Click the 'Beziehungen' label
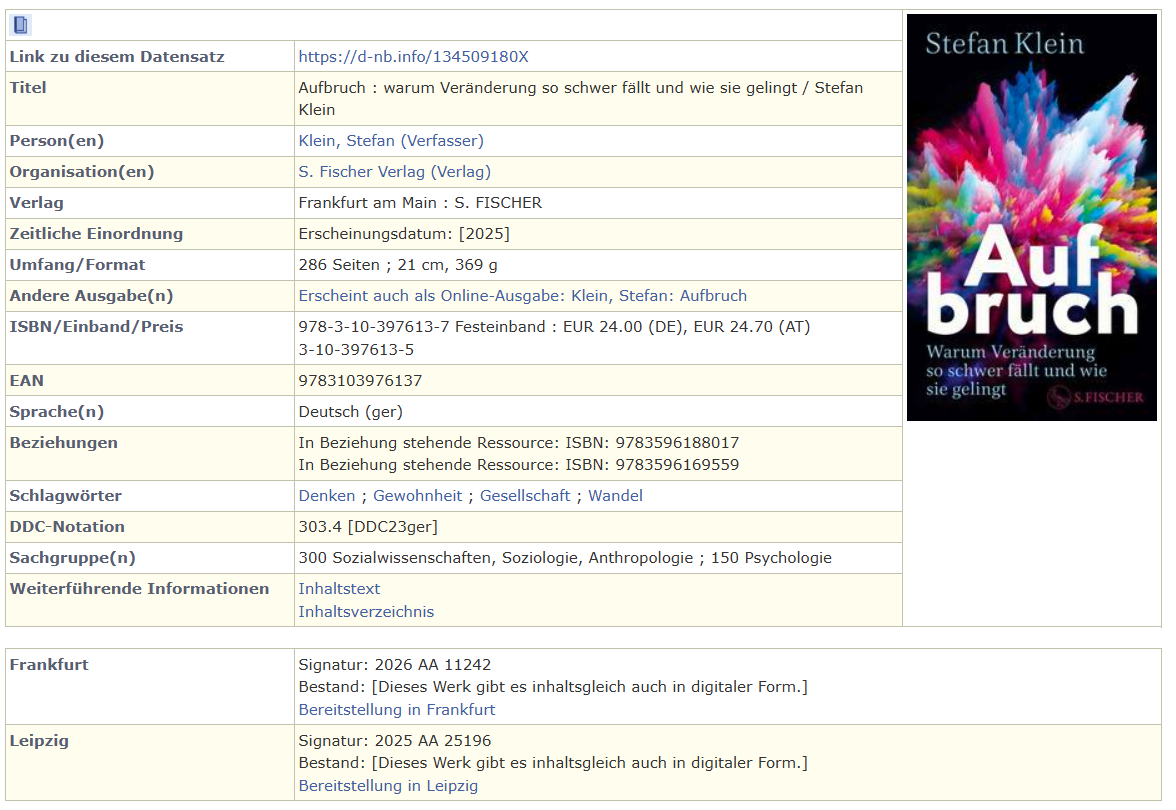 click(x=64, y=443)
